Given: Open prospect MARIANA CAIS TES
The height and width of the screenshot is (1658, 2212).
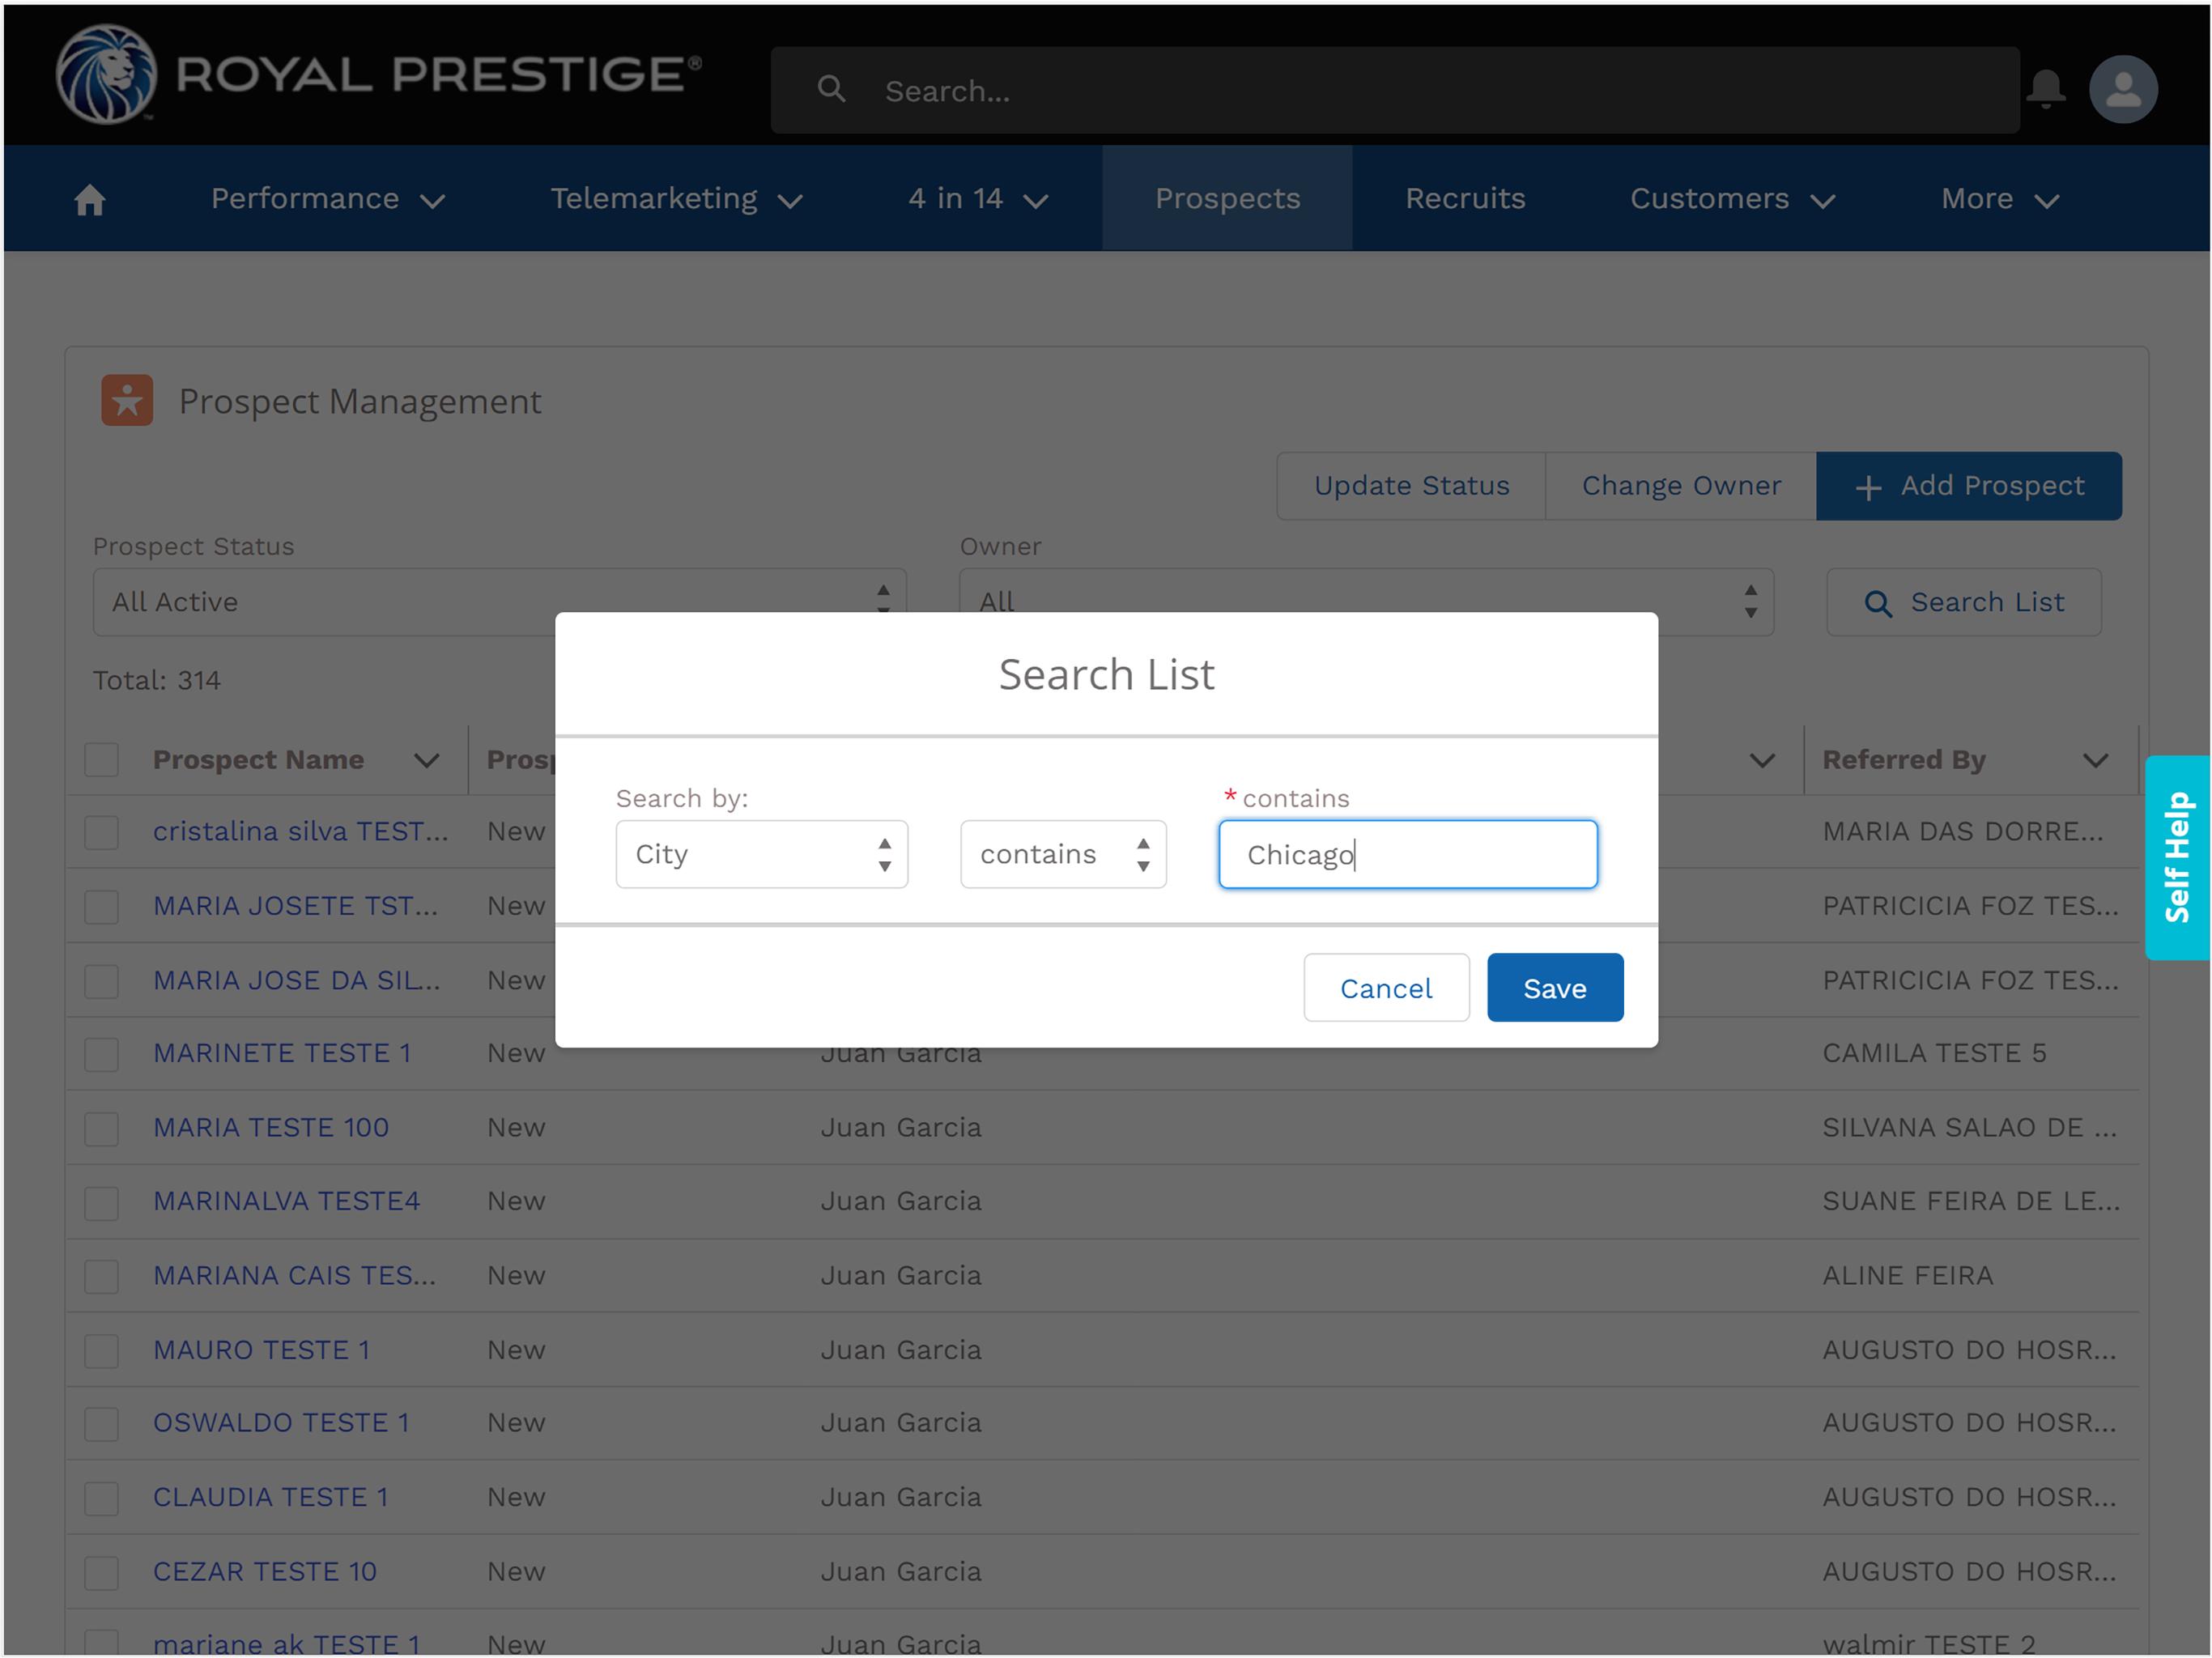Looking at the screenshot, I should [294, 1275].
